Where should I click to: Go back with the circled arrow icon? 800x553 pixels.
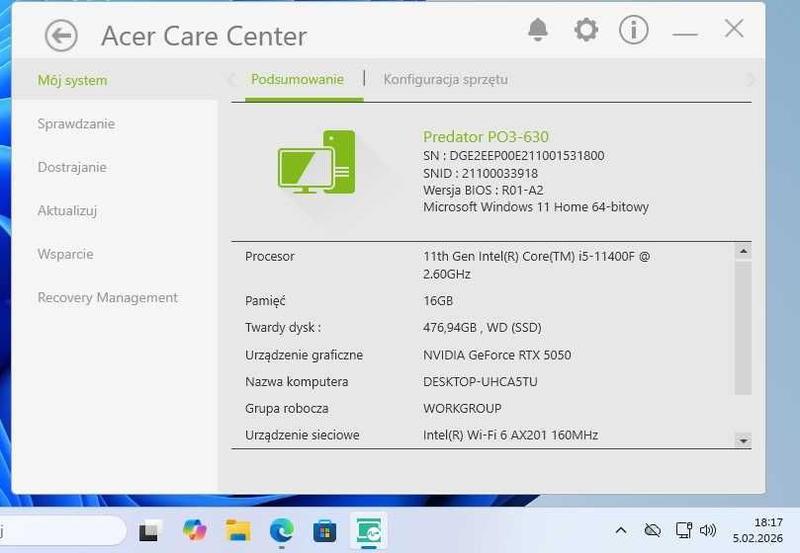tap(61, 36)
